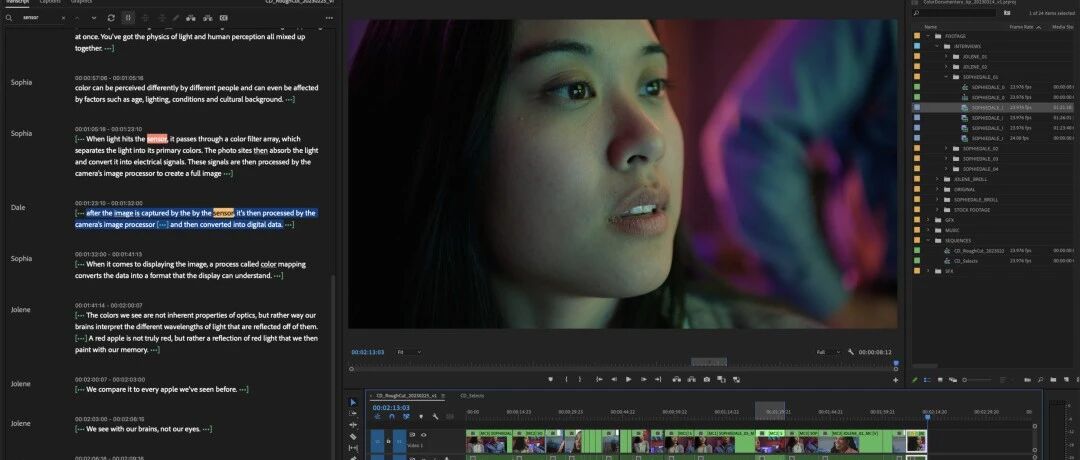Expand the STOCK FOOTAGE bin
This screenshot has width=1080, height=460.
click(937, 209)
